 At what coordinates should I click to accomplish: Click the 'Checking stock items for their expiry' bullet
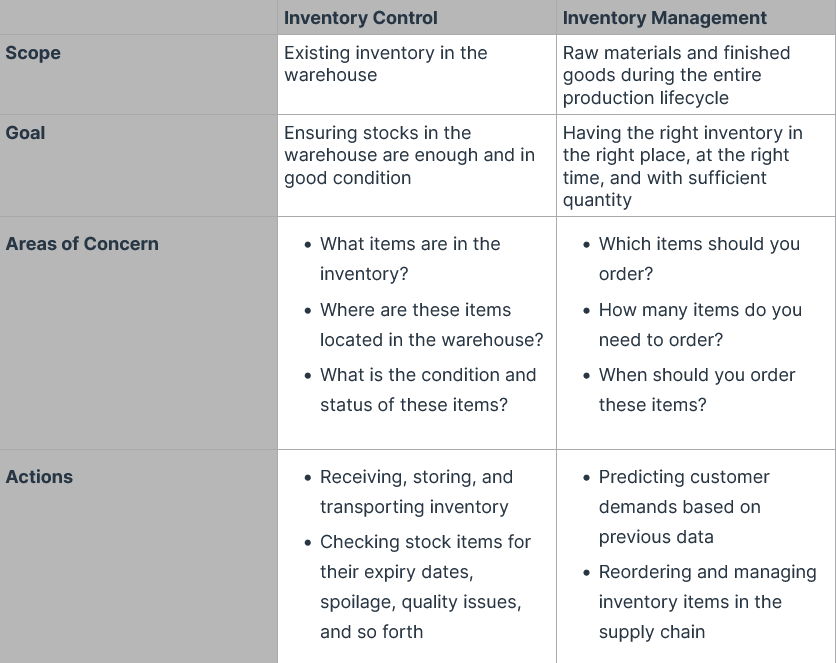(425, 587)
